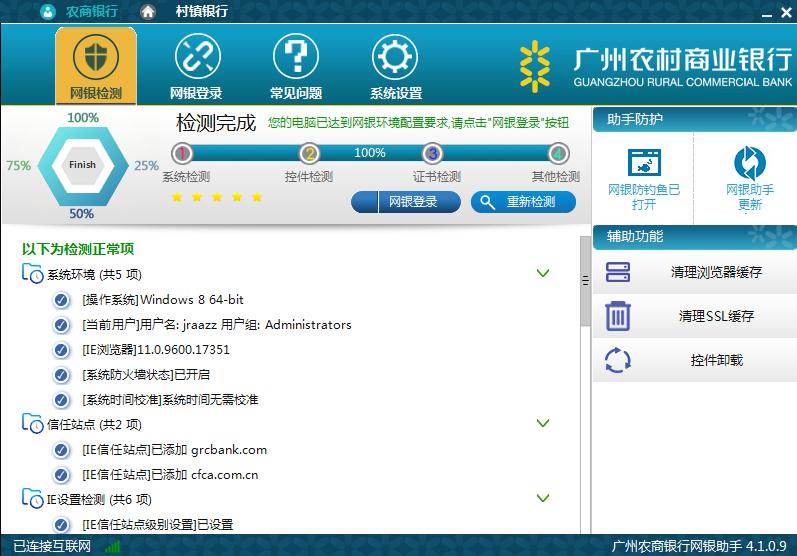Click the 助手防护 panel header
Image resolution: width=797 pixels, height=556 pixels.
pyautogui.click(x=694, y=120)
